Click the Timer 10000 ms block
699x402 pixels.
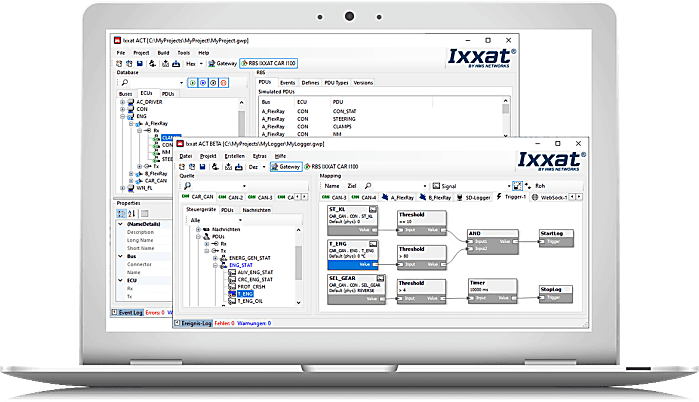tap(493, 291)
